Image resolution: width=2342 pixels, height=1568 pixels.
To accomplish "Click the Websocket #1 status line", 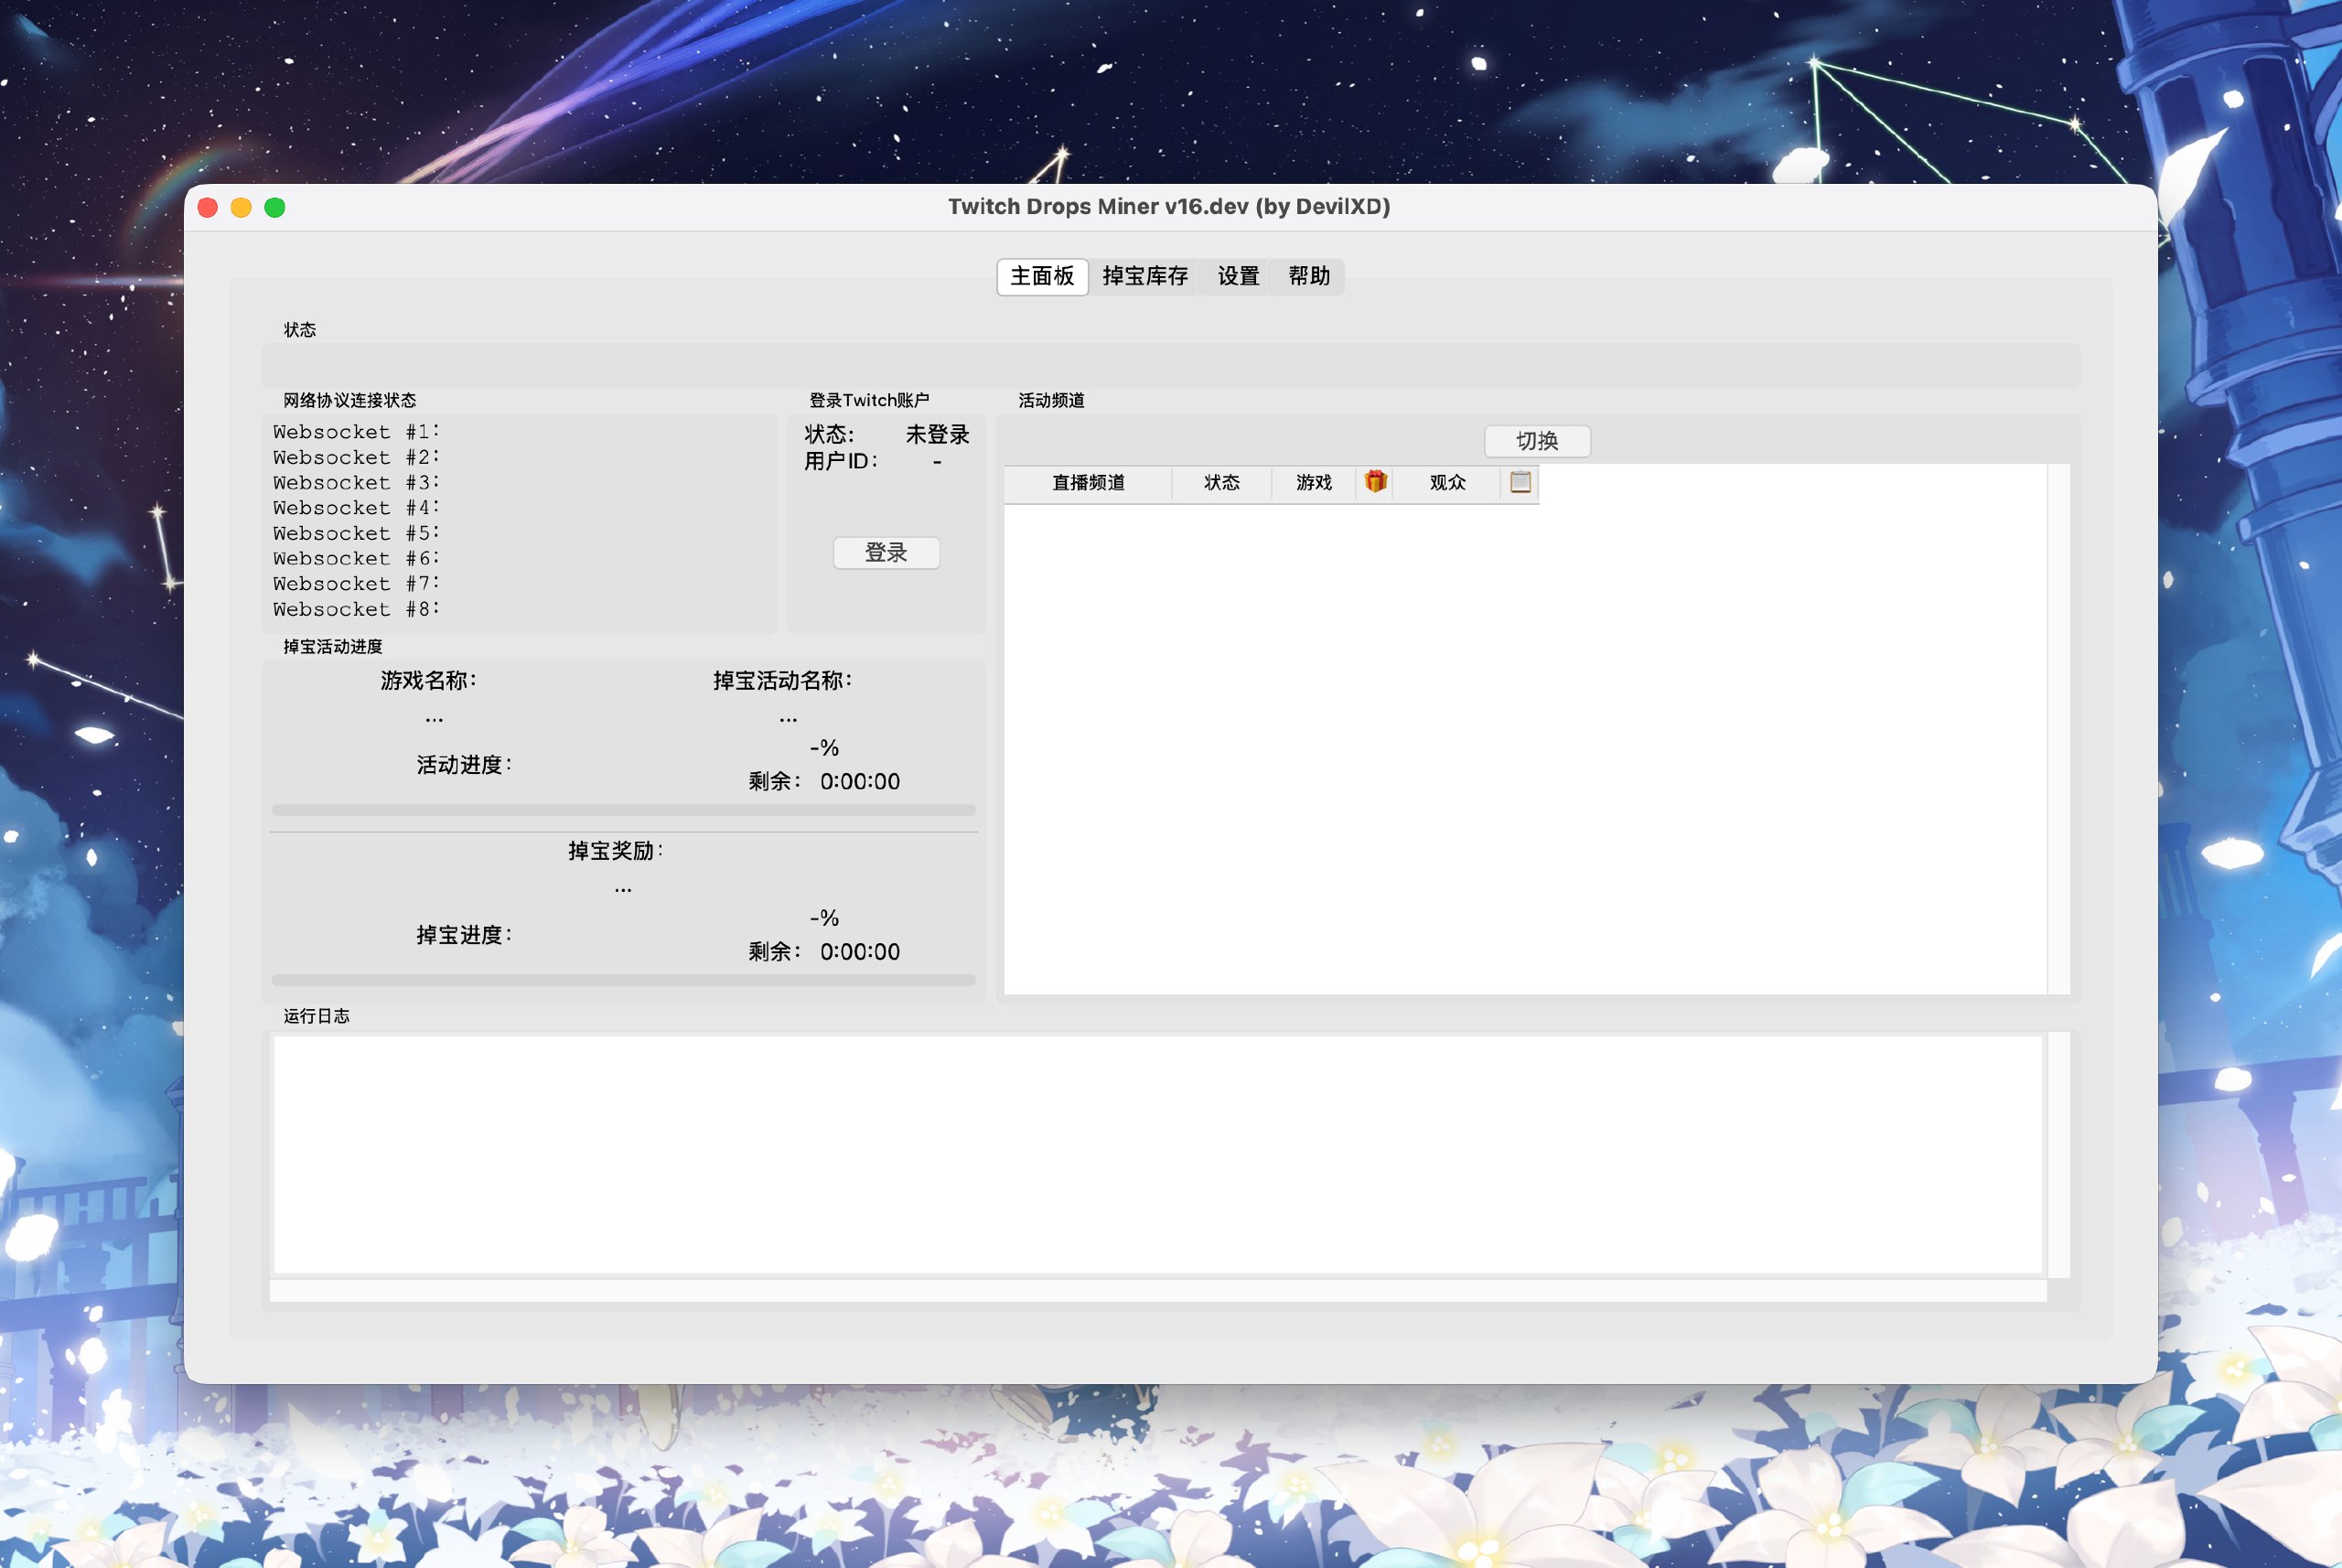I will coord(356,432).
